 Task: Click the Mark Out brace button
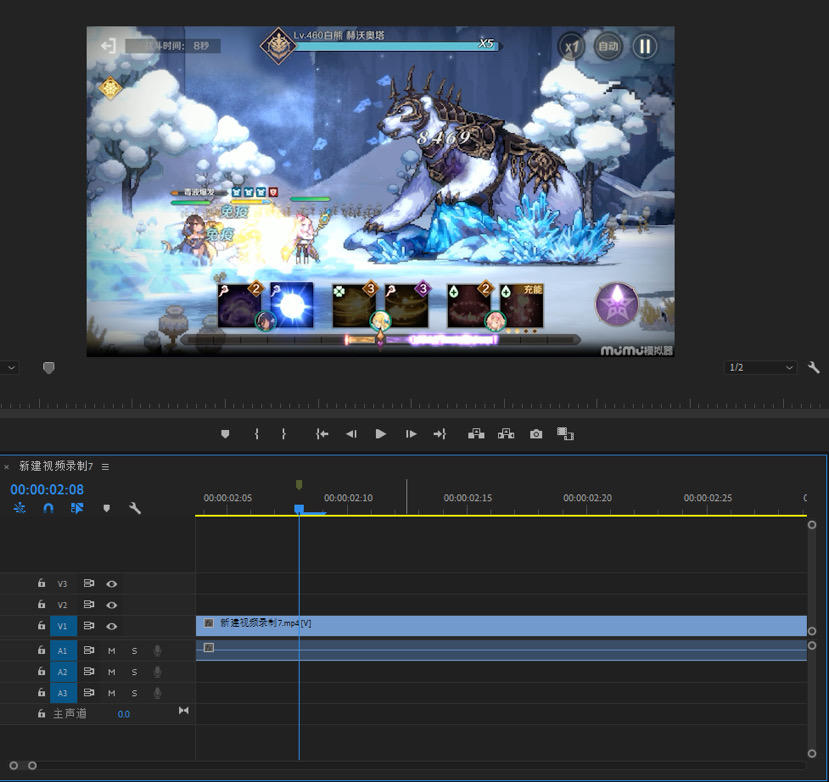pyautogui.click(x=284, y=434)
